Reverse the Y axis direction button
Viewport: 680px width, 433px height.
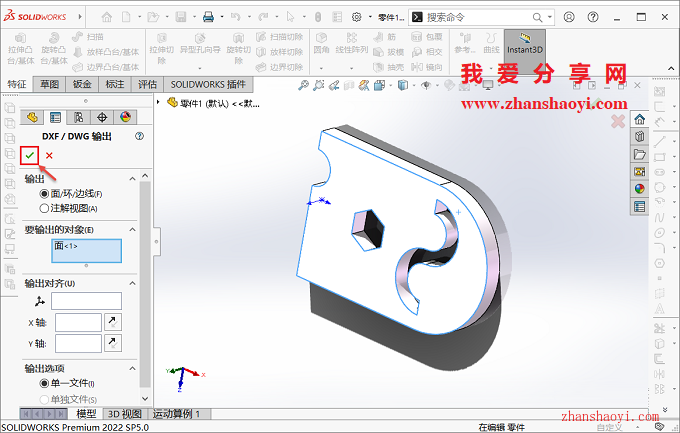[113, 343]
